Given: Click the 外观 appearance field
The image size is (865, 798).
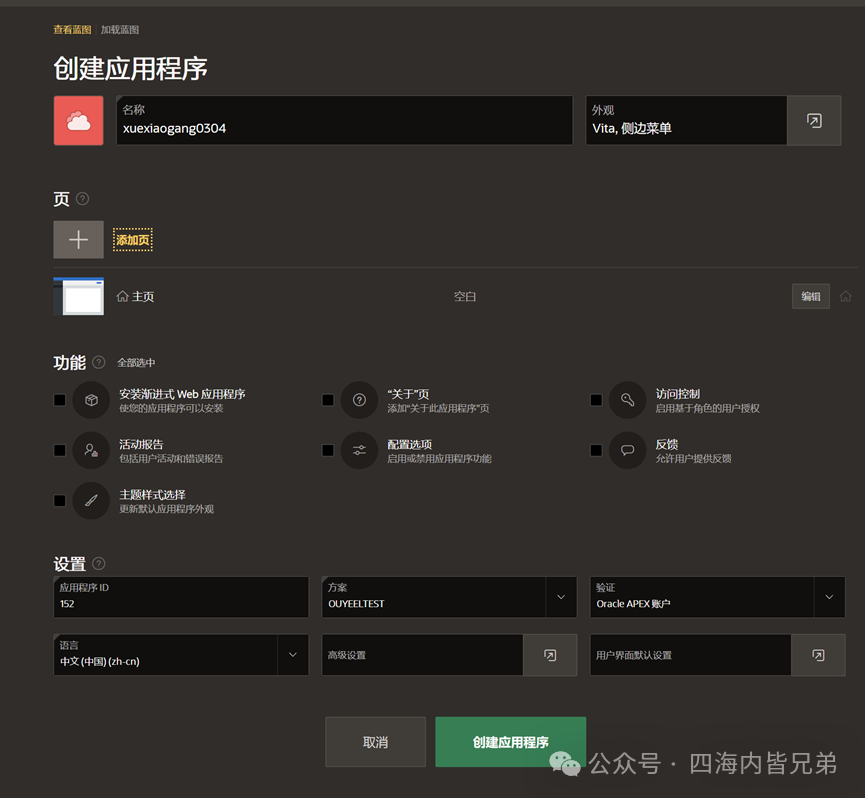Looking at the screenshot, I should (686, 121).
